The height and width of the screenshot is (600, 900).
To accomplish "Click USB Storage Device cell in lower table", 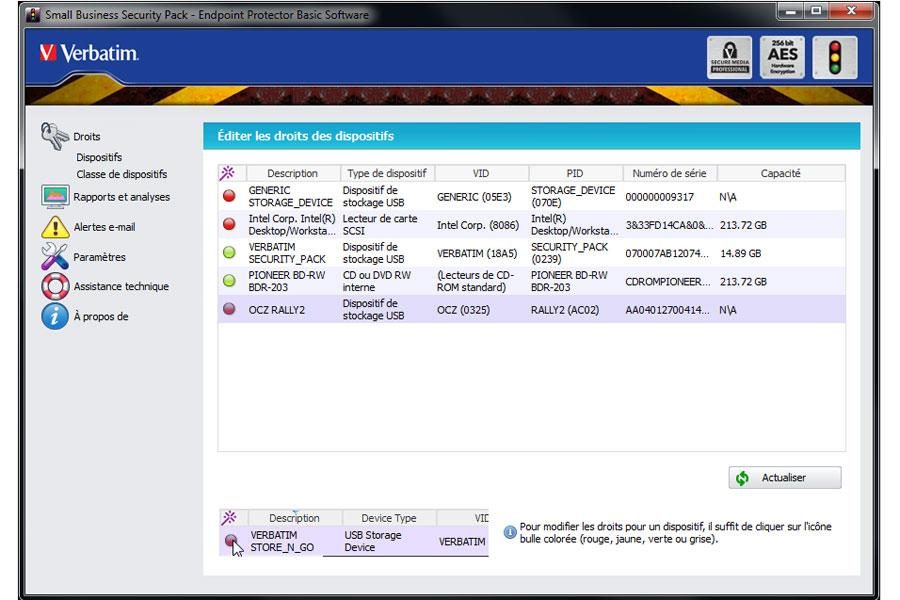I will (373, 541).
